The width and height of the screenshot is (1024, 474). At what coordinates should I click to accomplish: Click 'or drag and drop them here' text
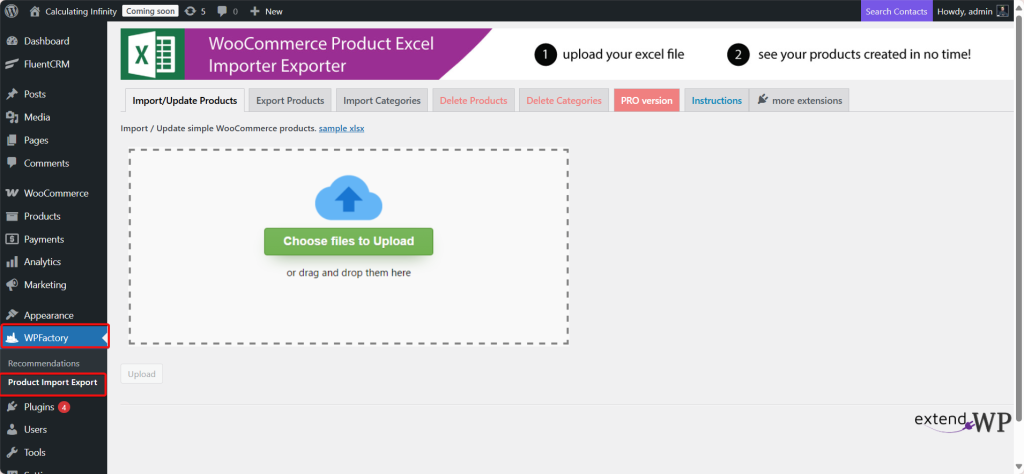coord(349,273)
